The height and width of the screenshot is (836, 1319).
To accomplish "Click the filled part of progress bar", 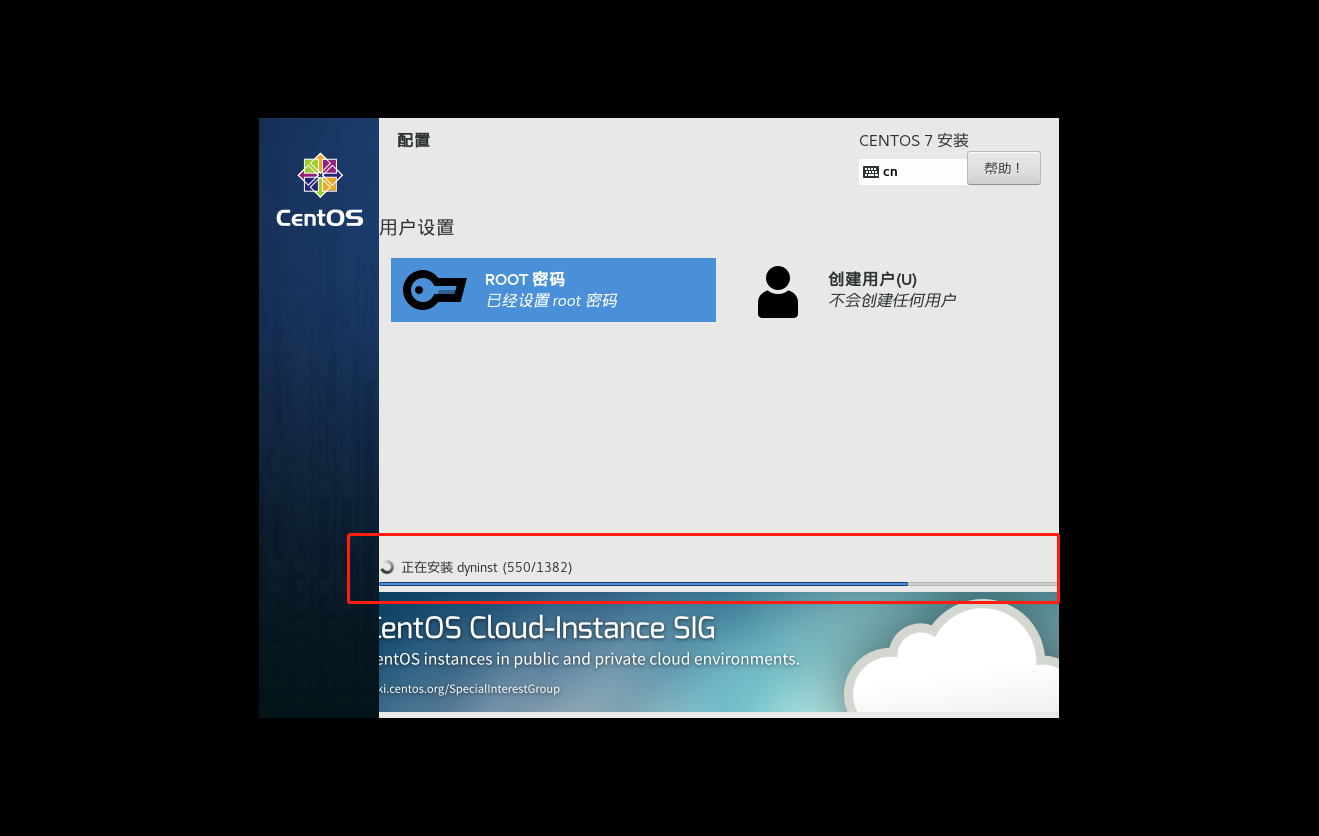I will pos(640,584).
